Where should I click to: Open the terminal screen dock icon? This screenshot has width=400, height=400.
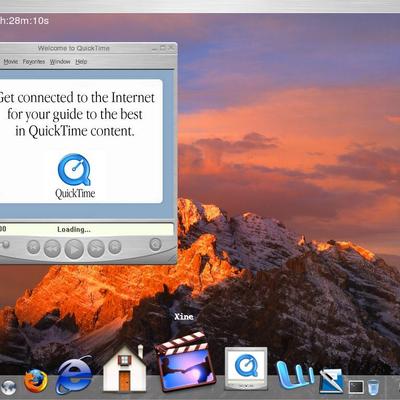click(x=356, y=387)
